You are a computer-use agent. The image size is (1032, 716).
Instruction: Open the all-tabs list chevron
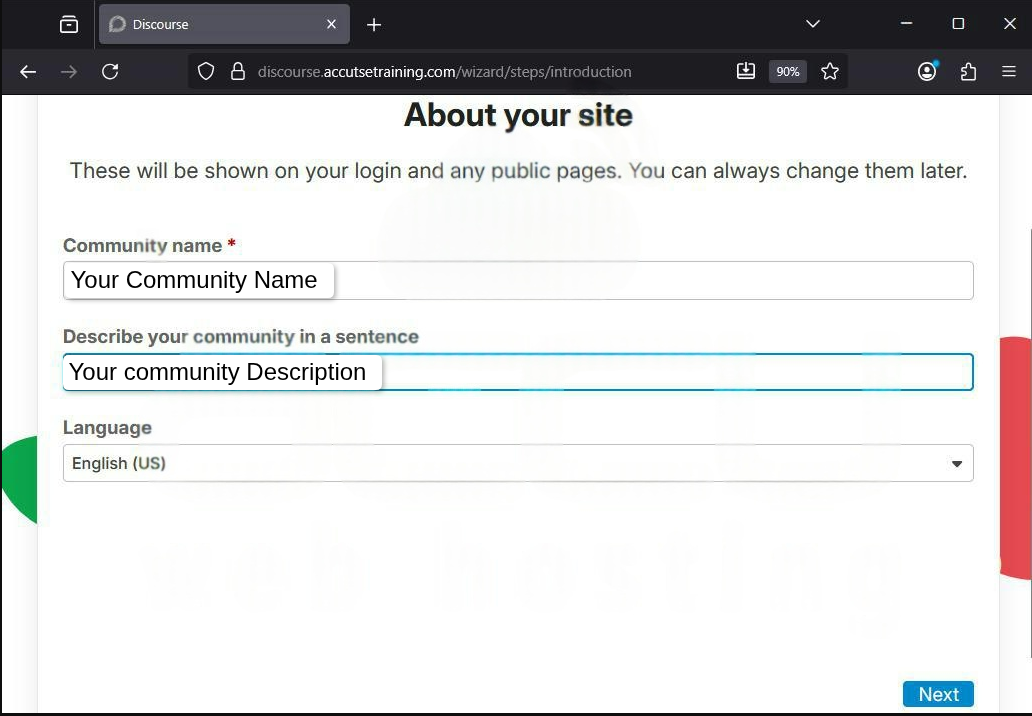pos(812,24)
